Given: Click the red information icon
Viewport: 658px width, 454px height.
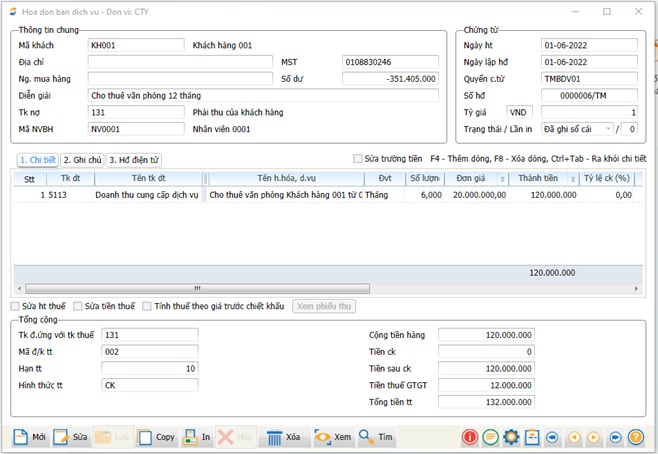Looking at the screenshot, I should coord(469,437).
